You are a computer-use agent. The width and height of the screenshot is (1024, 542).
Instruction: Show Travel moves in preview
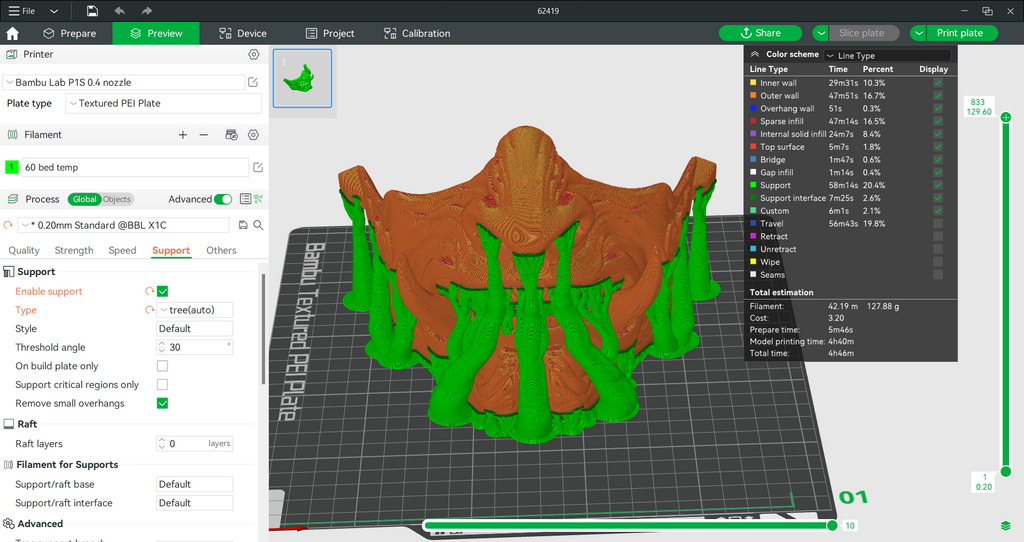[x=938, y=223]
